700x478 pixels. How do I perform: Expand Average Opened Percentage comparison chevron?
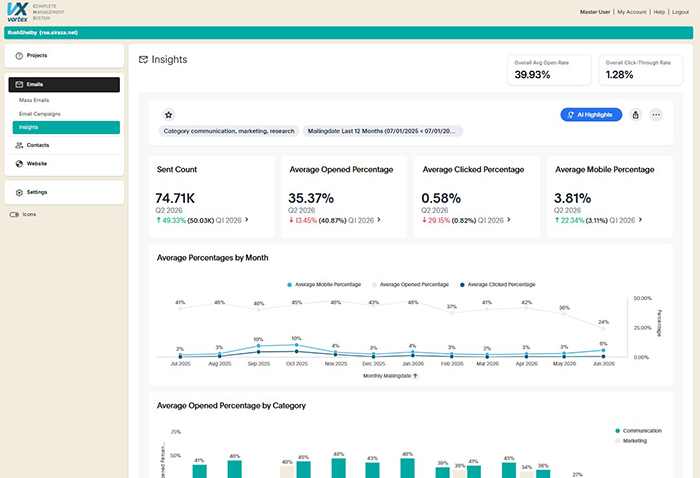pyautogui.click(x=379, y=220)
